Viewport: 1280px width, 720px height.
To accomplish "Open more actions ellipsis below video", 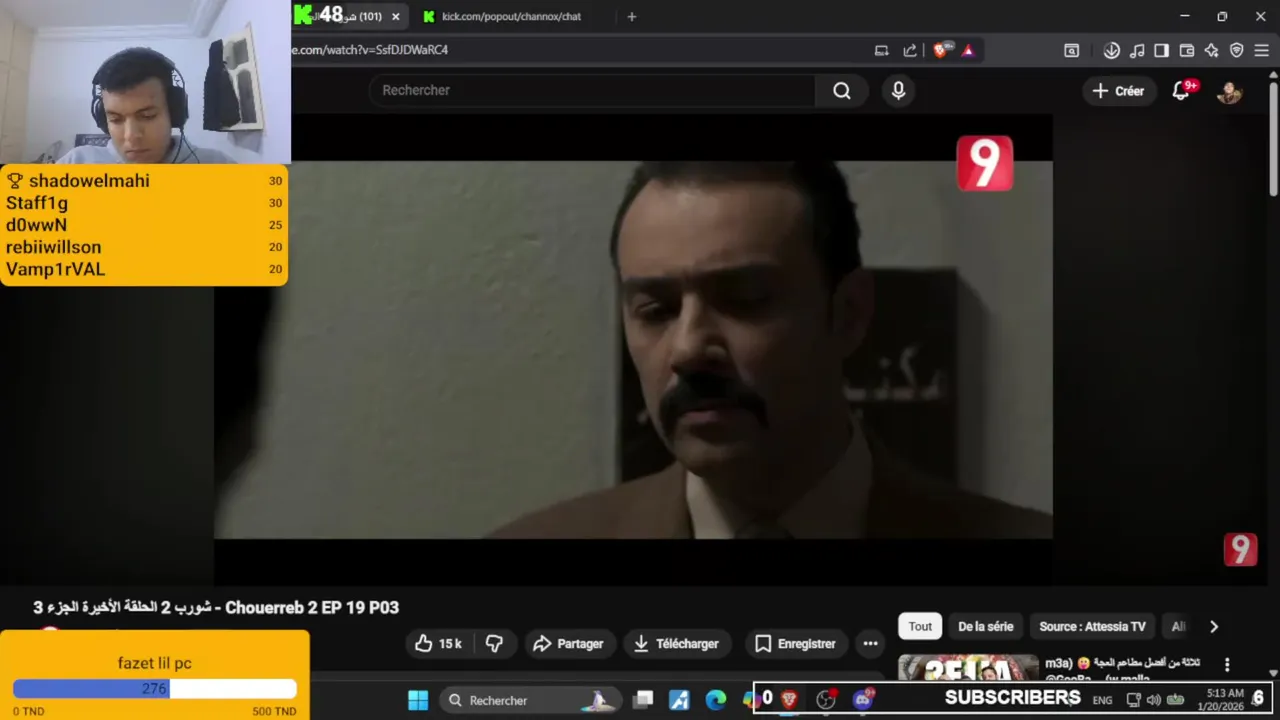I will tap(870, 644).
